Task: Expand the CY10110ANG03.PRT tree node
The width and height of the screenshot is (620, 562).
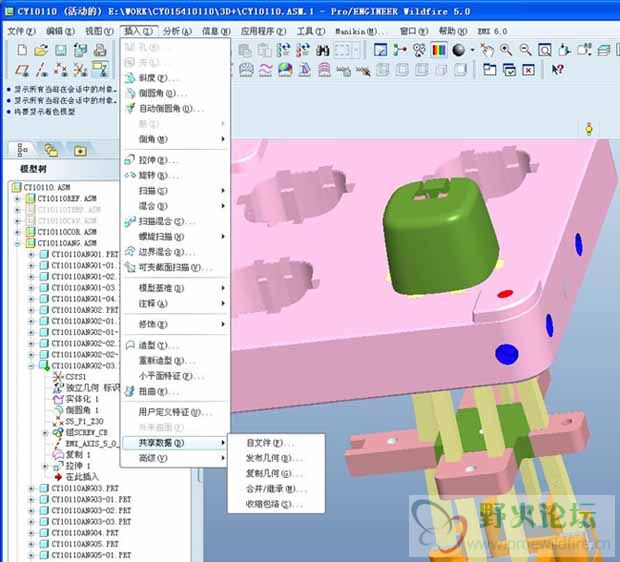Action: coord(31,488)
